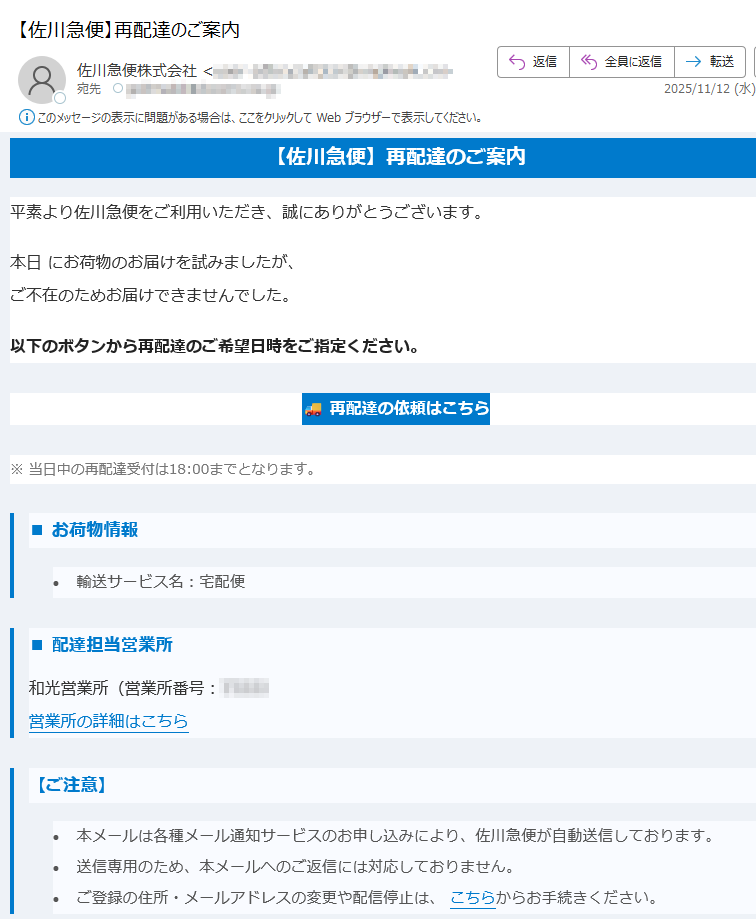Image resolution: width=756 pixels, height=919 pixels.
Task: Click the recipient presence circle after 宛先
Action: 118,89
